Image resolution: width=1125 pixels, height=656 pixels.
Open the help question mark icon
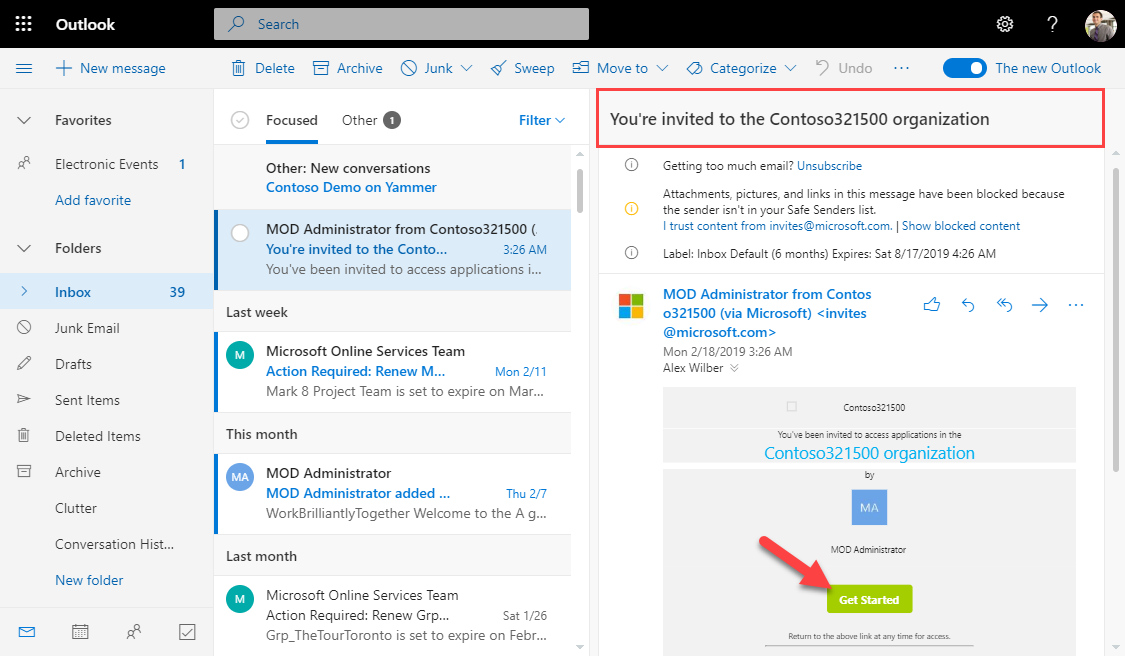(1052, 24)
